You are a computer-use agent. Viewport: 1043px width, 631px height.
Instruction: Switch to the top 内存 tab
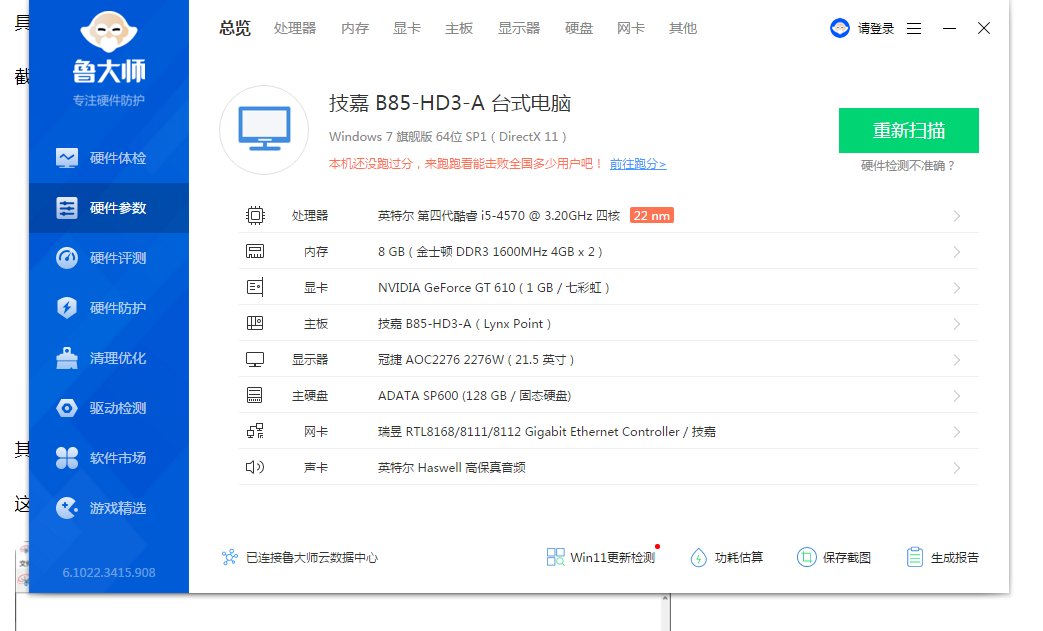pos(355,28)
